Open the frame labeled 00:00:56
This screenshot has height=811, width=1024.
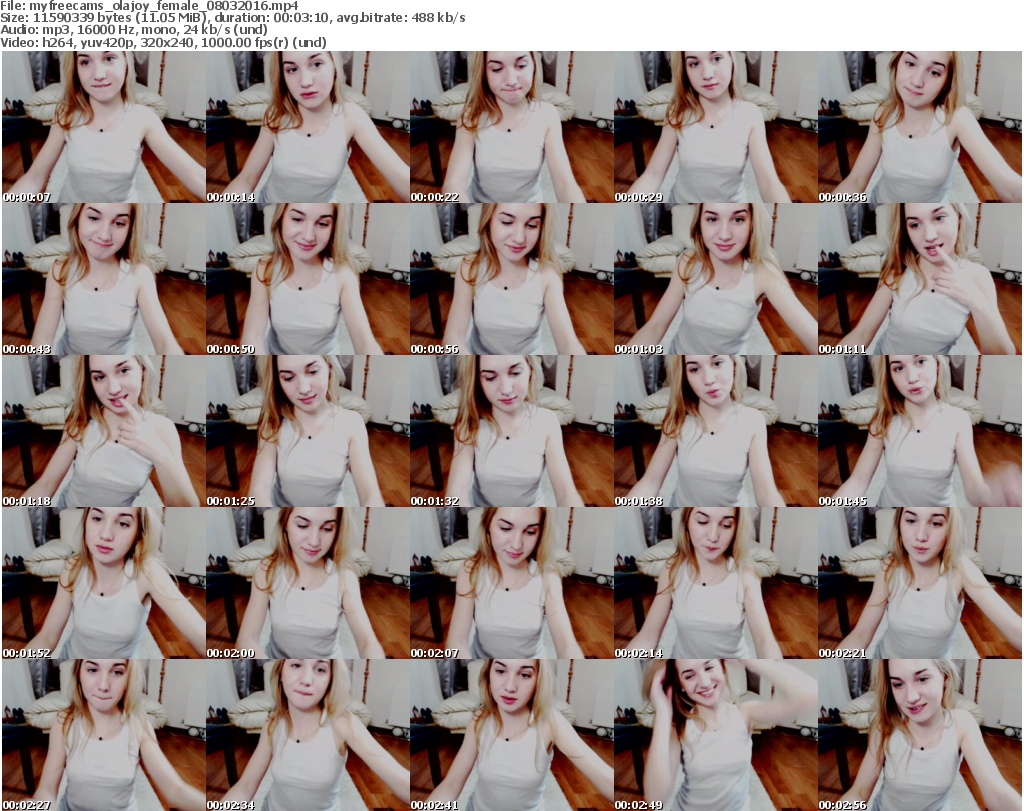[511, 279]
